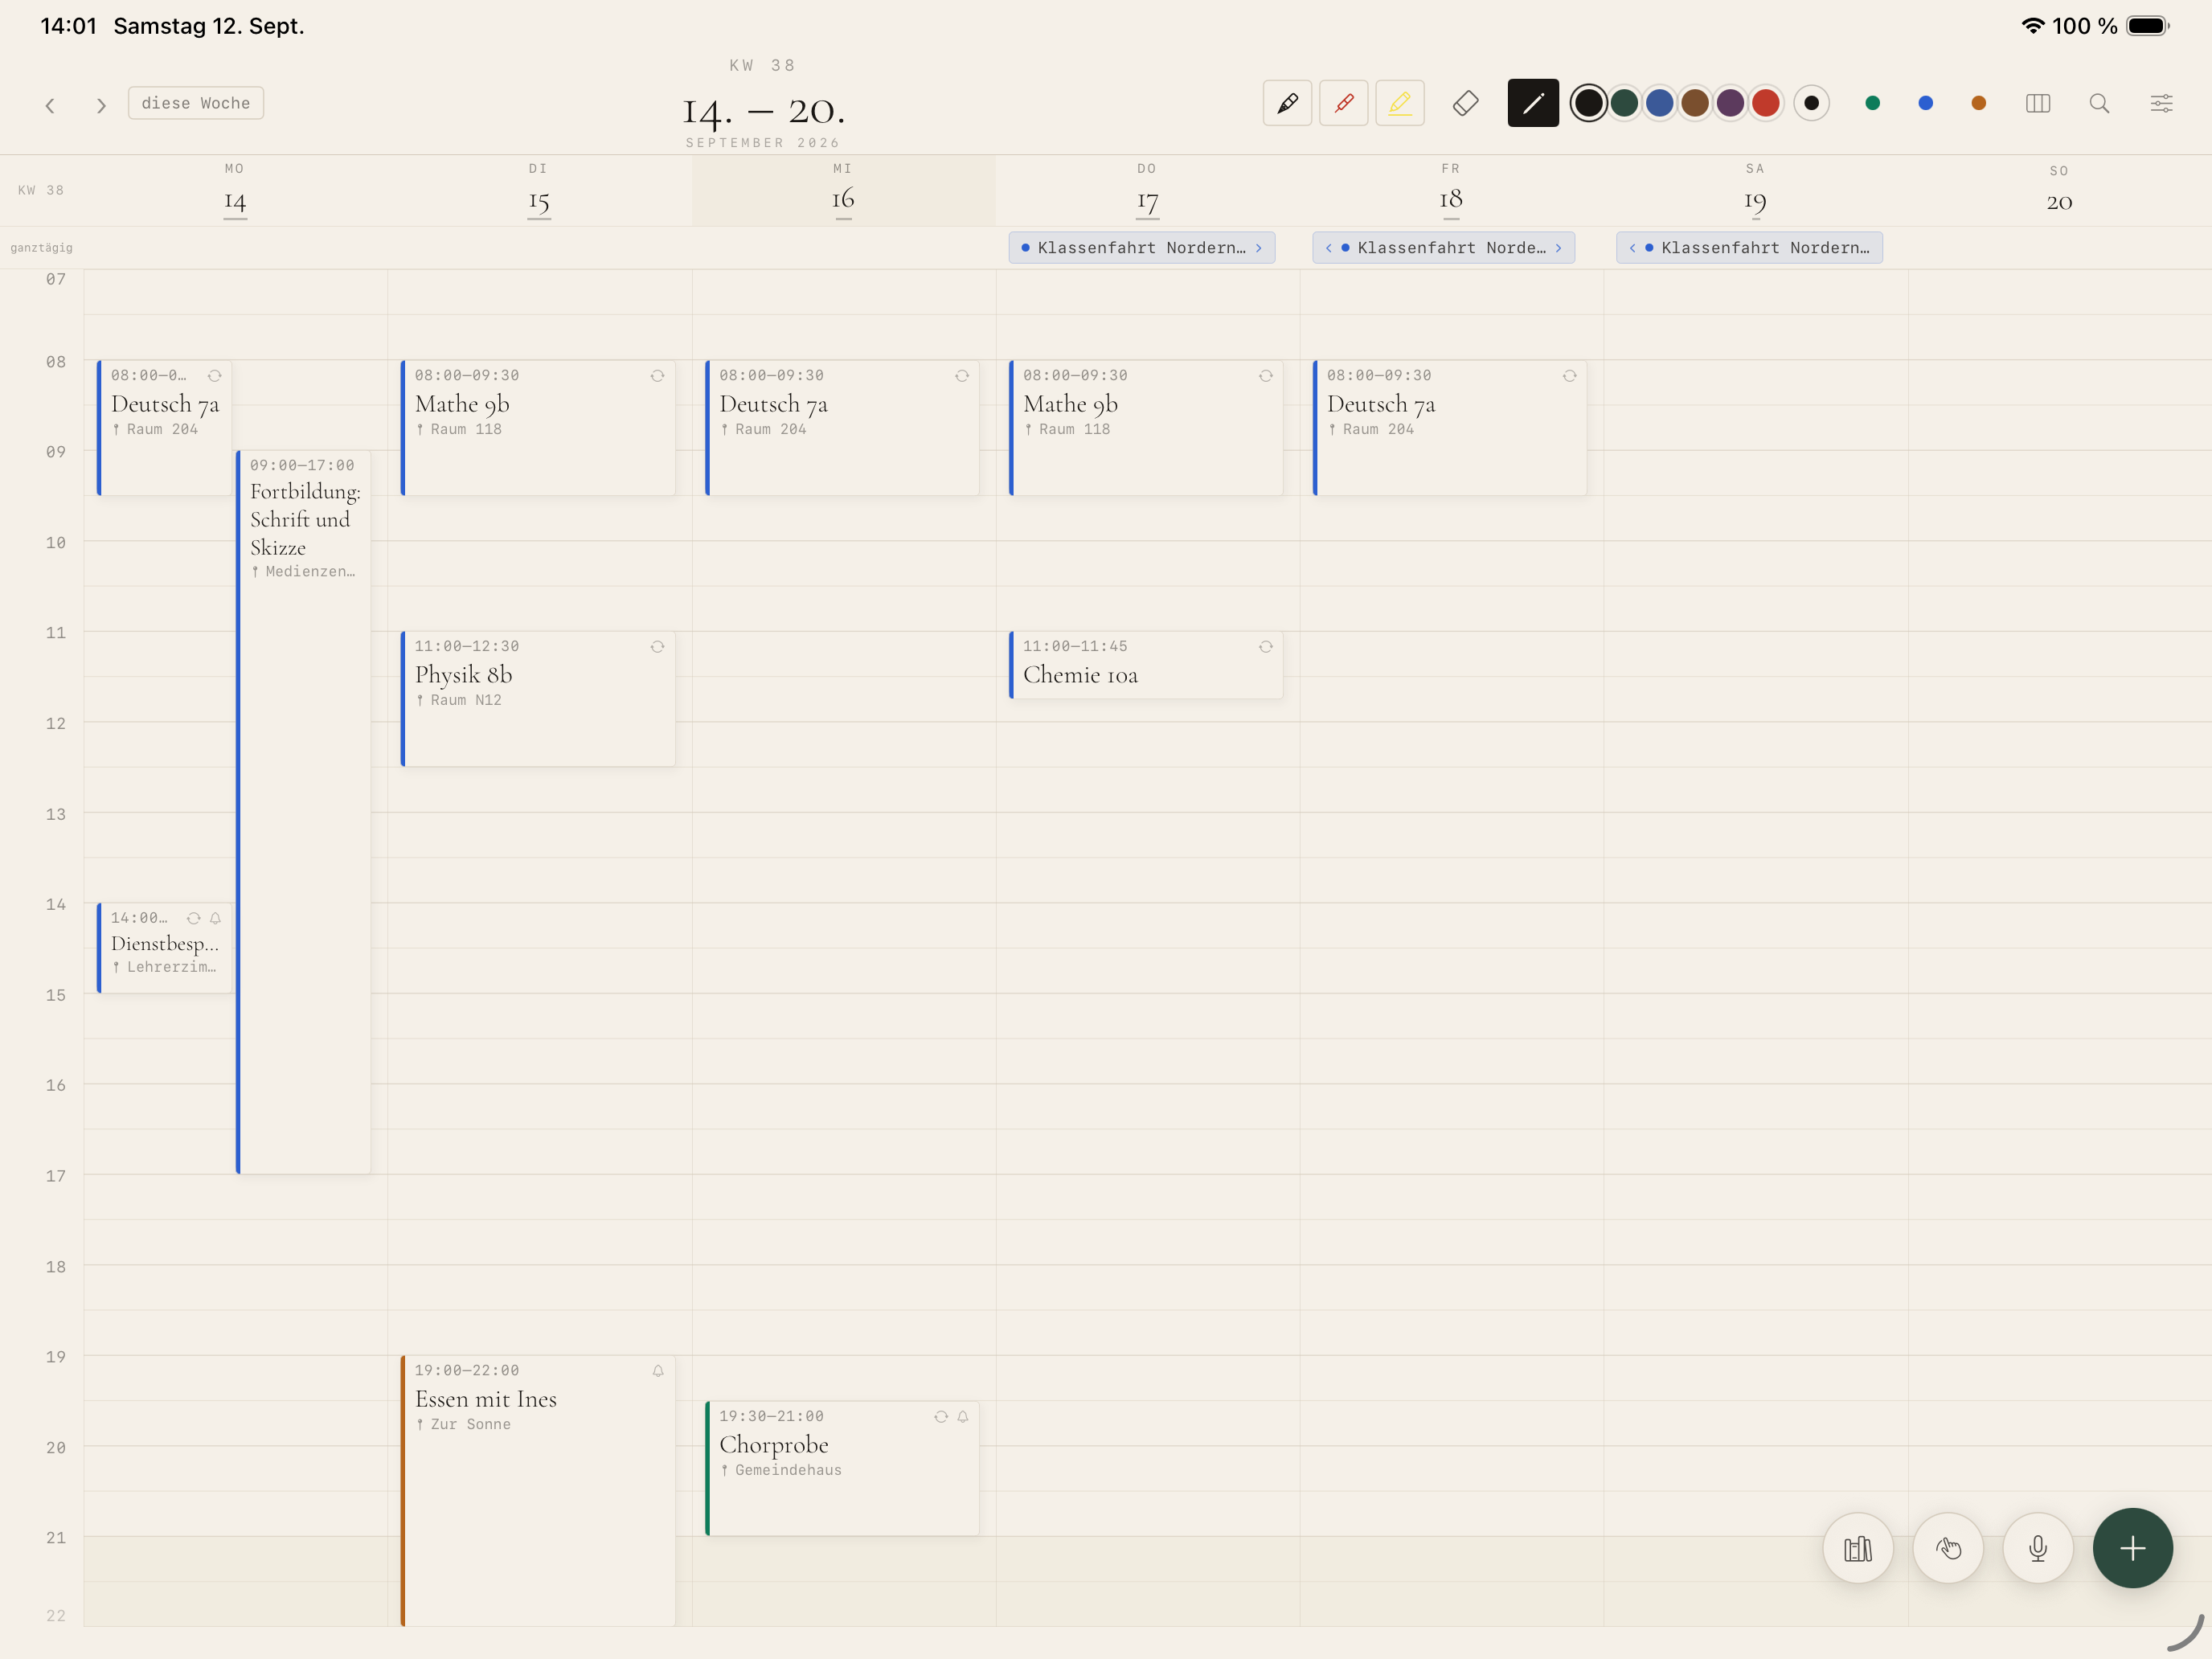Select the yellow highlighter tool
Image resolution: width=2212 pixels, height=1659 pixels.
1399,103
